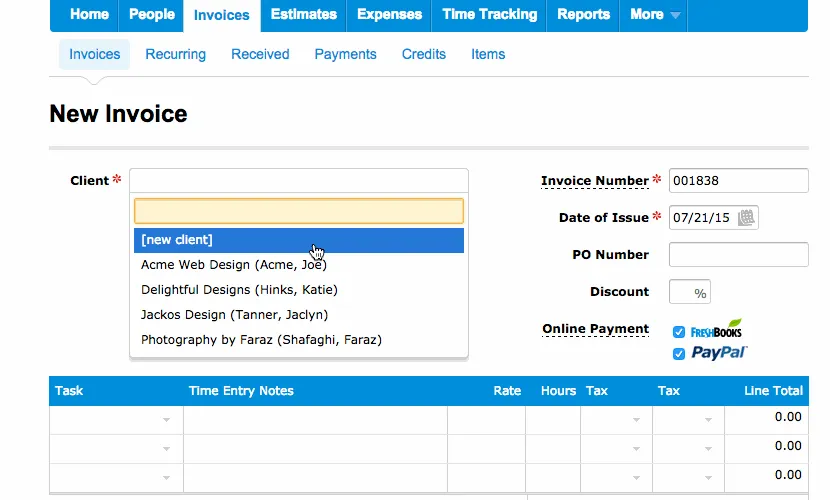Go to the Recurring invoices subtab

[175, 54]
